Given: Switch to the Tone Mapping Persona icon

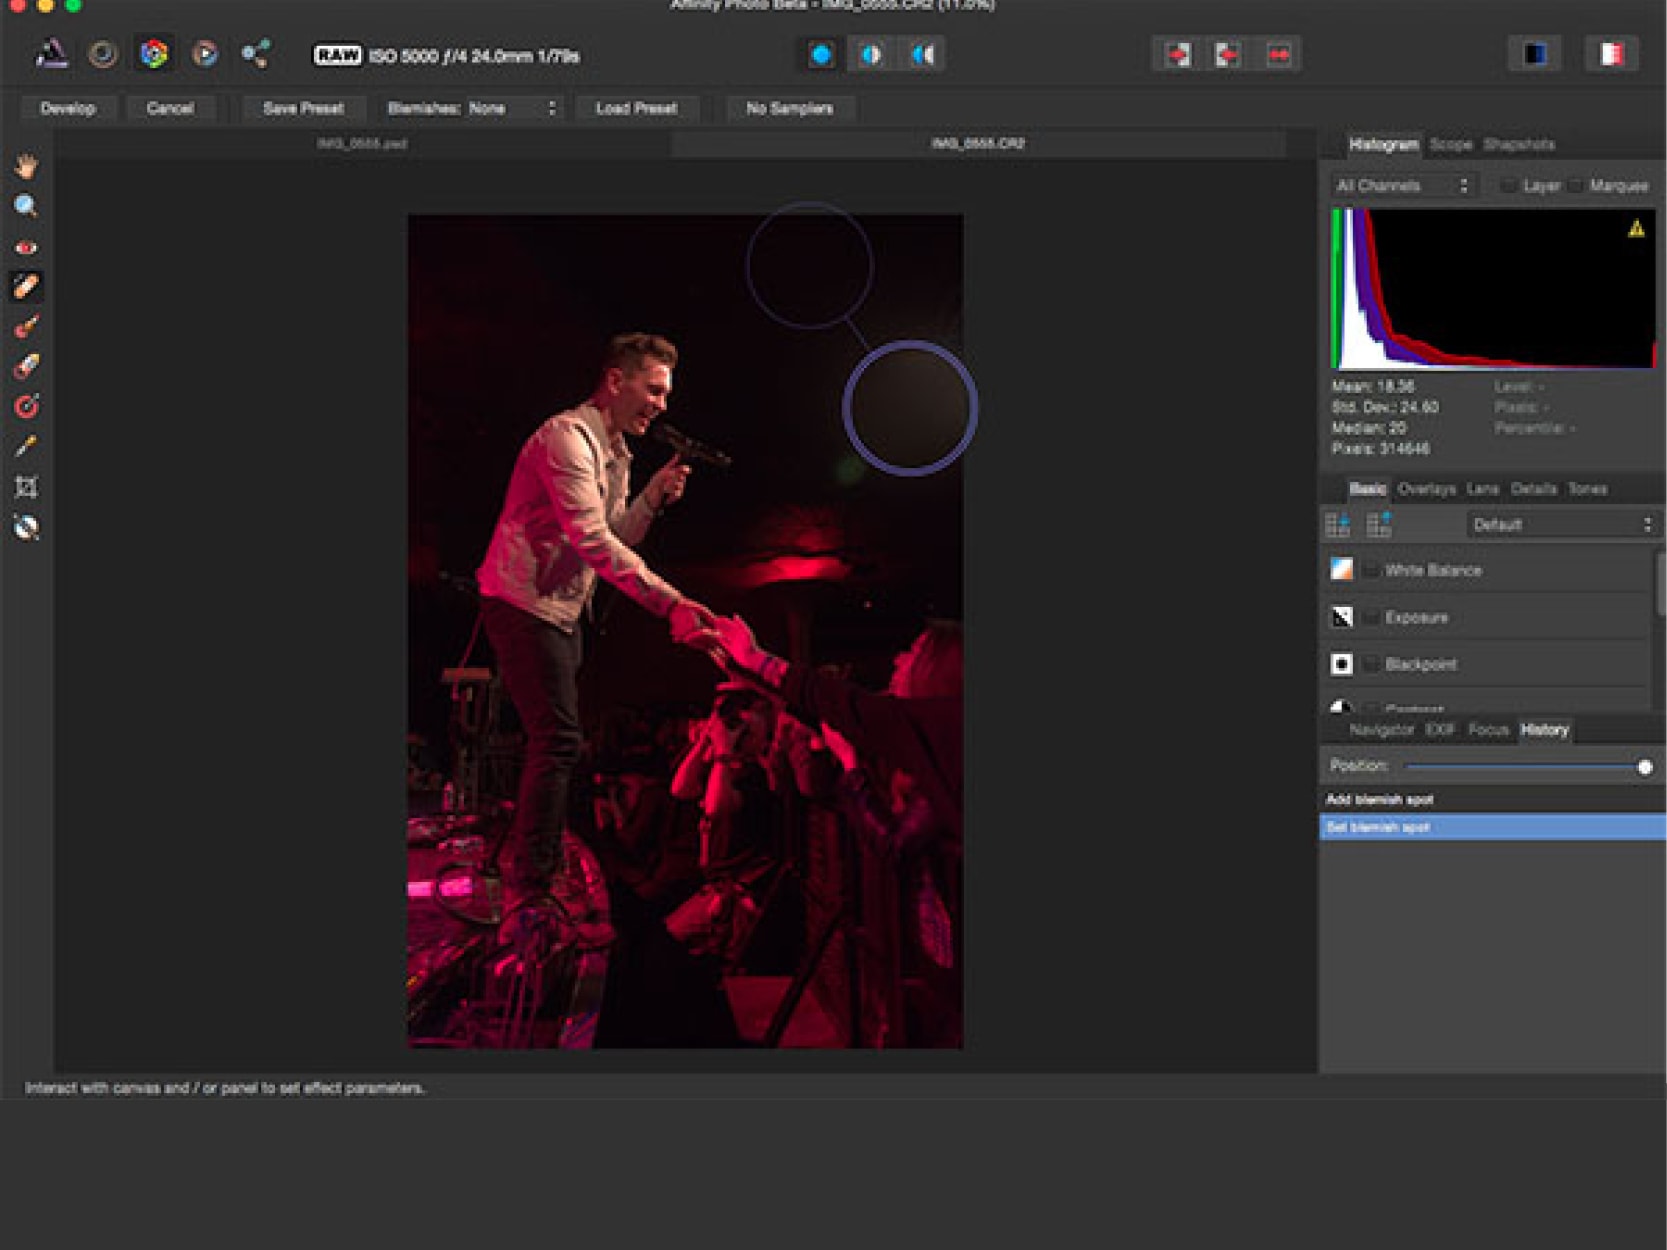Looking at the screenshot, I should pos(205,54).
